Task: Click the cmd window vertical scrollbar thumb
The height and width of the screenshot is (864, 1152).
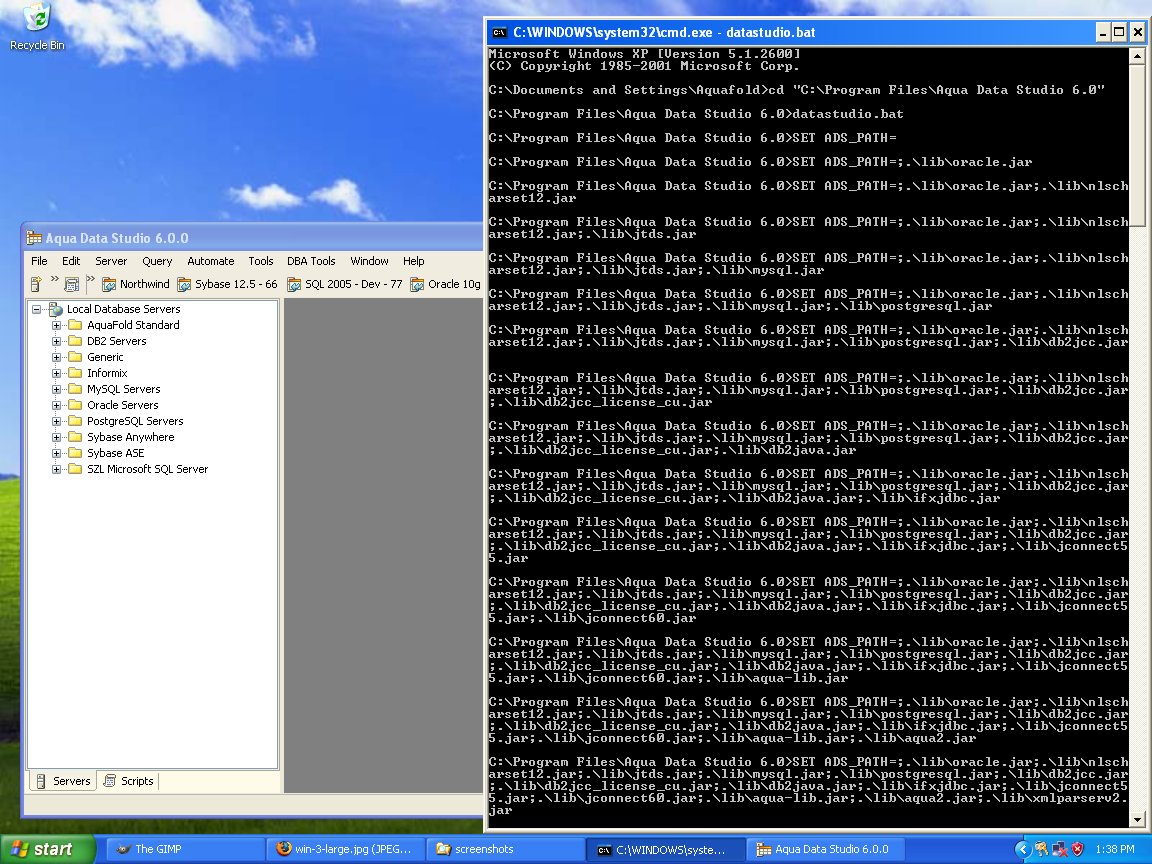Action: click(1138, 145)
